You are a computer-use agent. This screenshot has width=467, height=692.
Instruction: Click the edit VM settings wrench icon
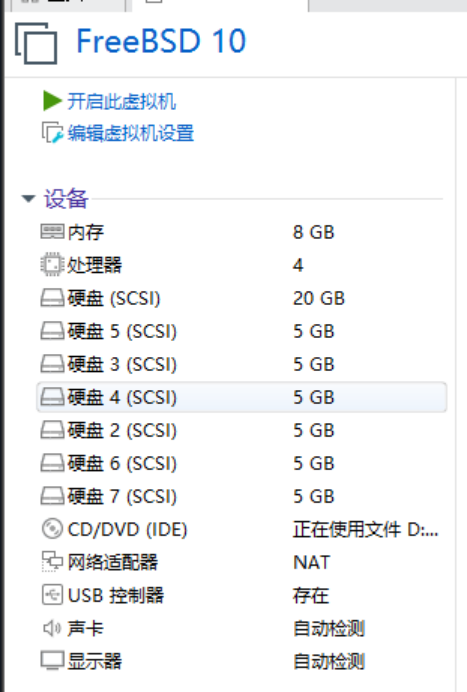[x=53, y=133]
